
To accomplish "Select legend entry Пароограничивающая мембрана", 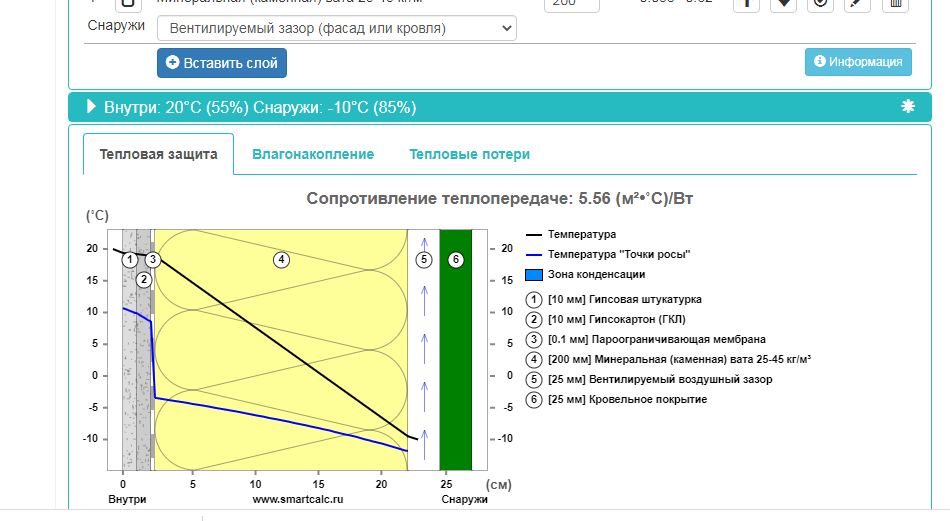I will coord(657,339).
